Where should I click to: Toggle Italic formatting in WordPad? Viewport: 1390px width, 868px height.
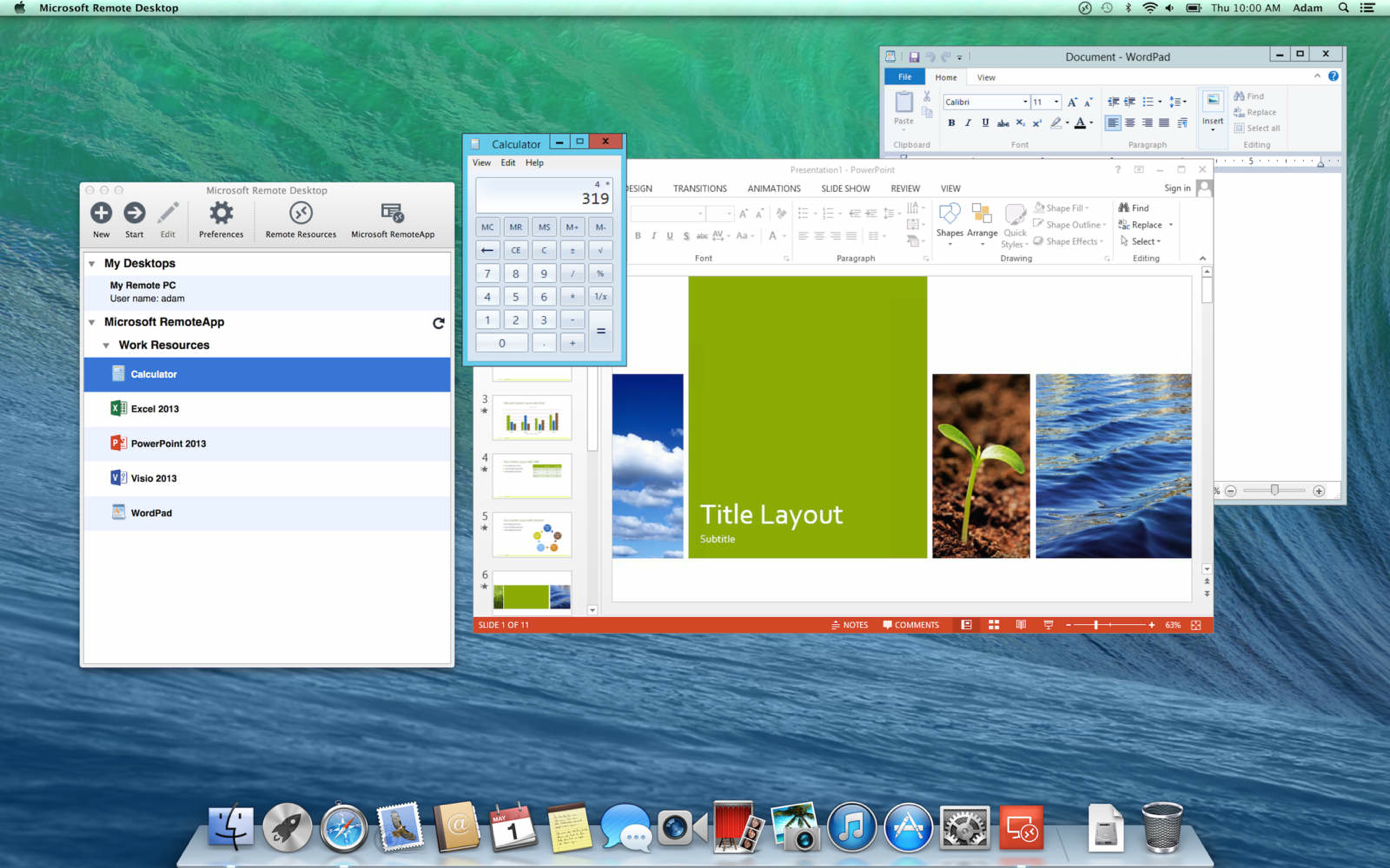(968, 123)
